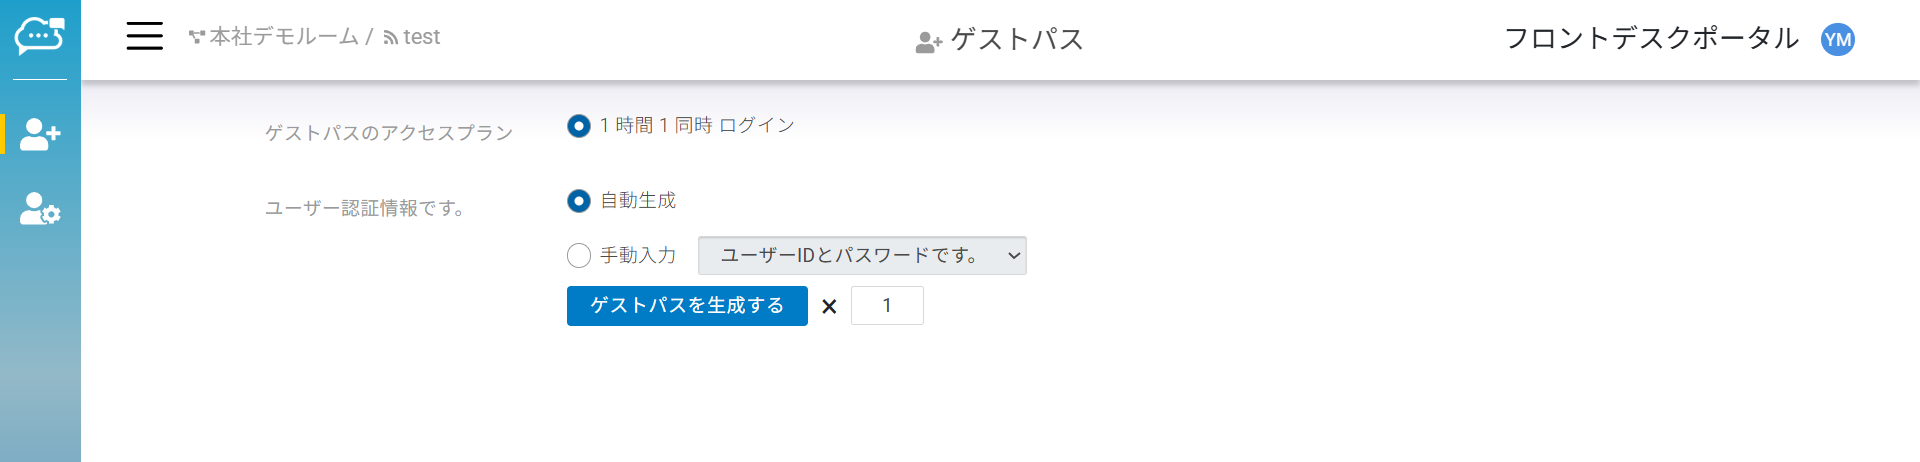This screenshot has height=462, width=1920.
Task: Open the ユーザーIDとパスワード dropdown
Action: 862,256
